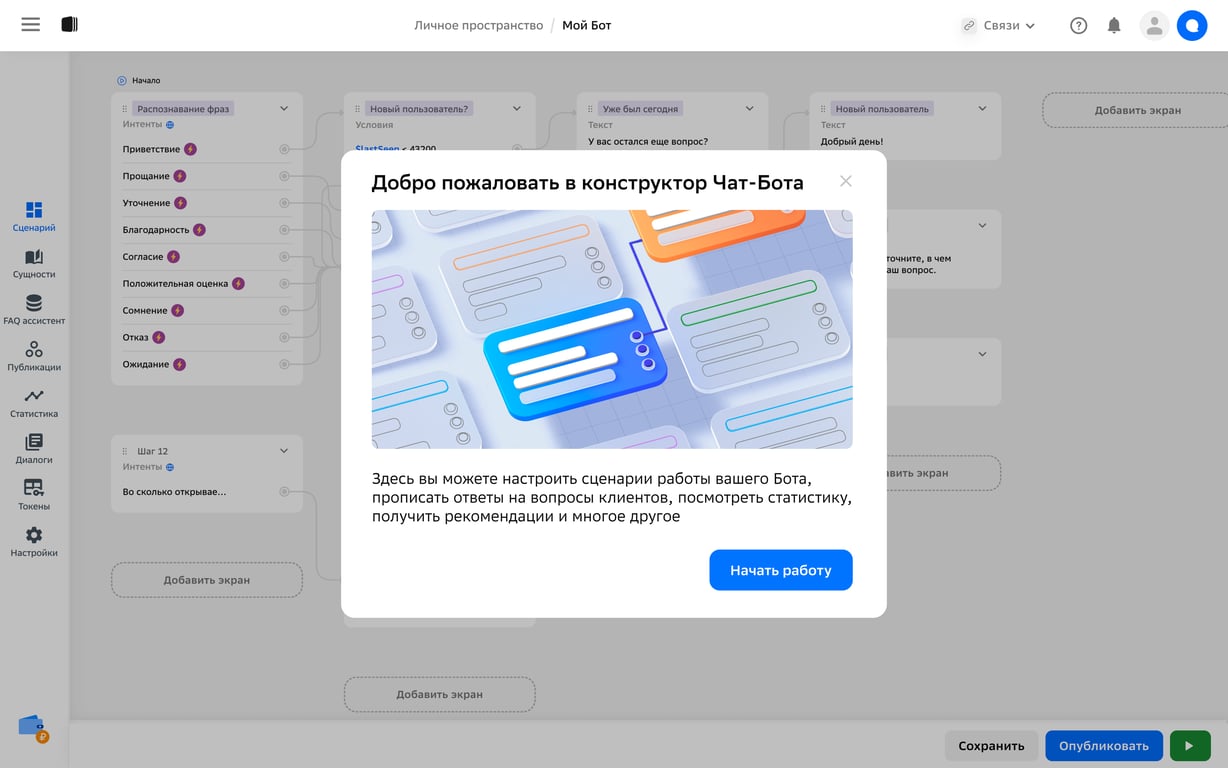Screen dimensions: 1228x768
Task: Click connector port of Во сколько открывае... row
Action: (x=284, y=492)
